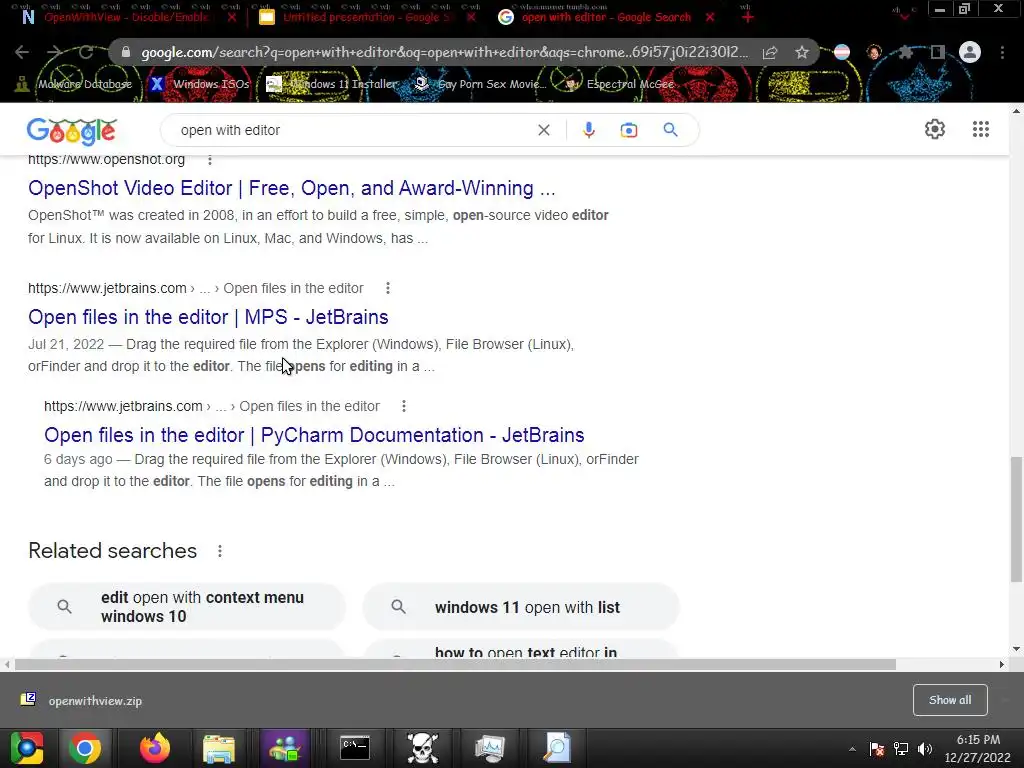Open options menu for MPS JetBrains result
1024x768 pixels.
[388, 288]
